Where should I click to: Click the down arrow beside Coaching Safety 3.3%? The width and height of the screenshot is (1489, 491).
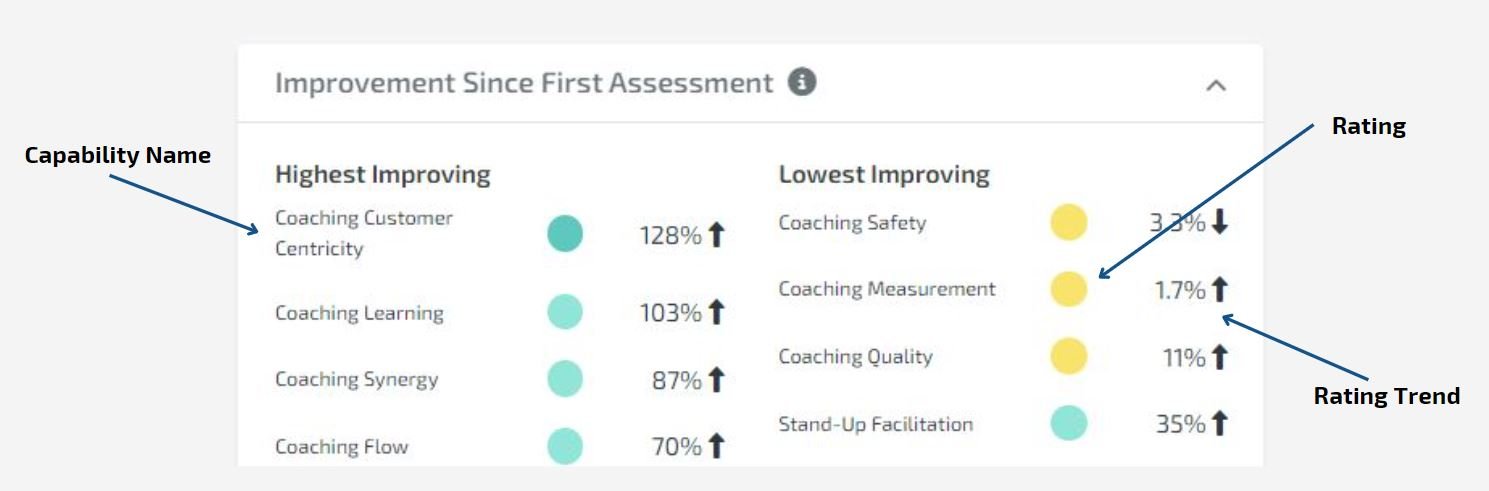tap(1219, 223)
